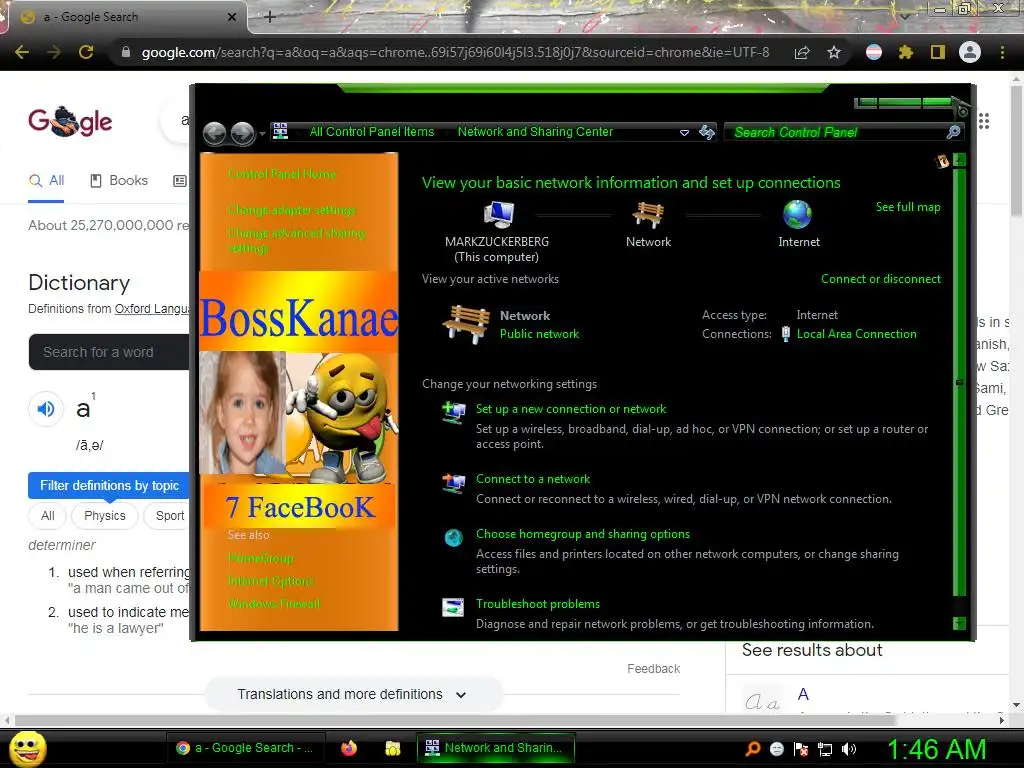The height and width of the screenshot is (768, 1024).
Task: Open Chrome extensions puzzle icon
Action: [x=906, y=52]
